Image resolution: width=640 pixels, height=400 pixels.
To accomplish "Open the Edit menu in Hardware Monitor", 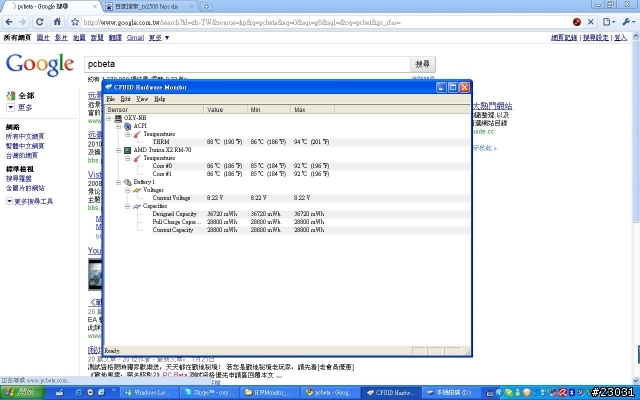I will tap(125, 99).
